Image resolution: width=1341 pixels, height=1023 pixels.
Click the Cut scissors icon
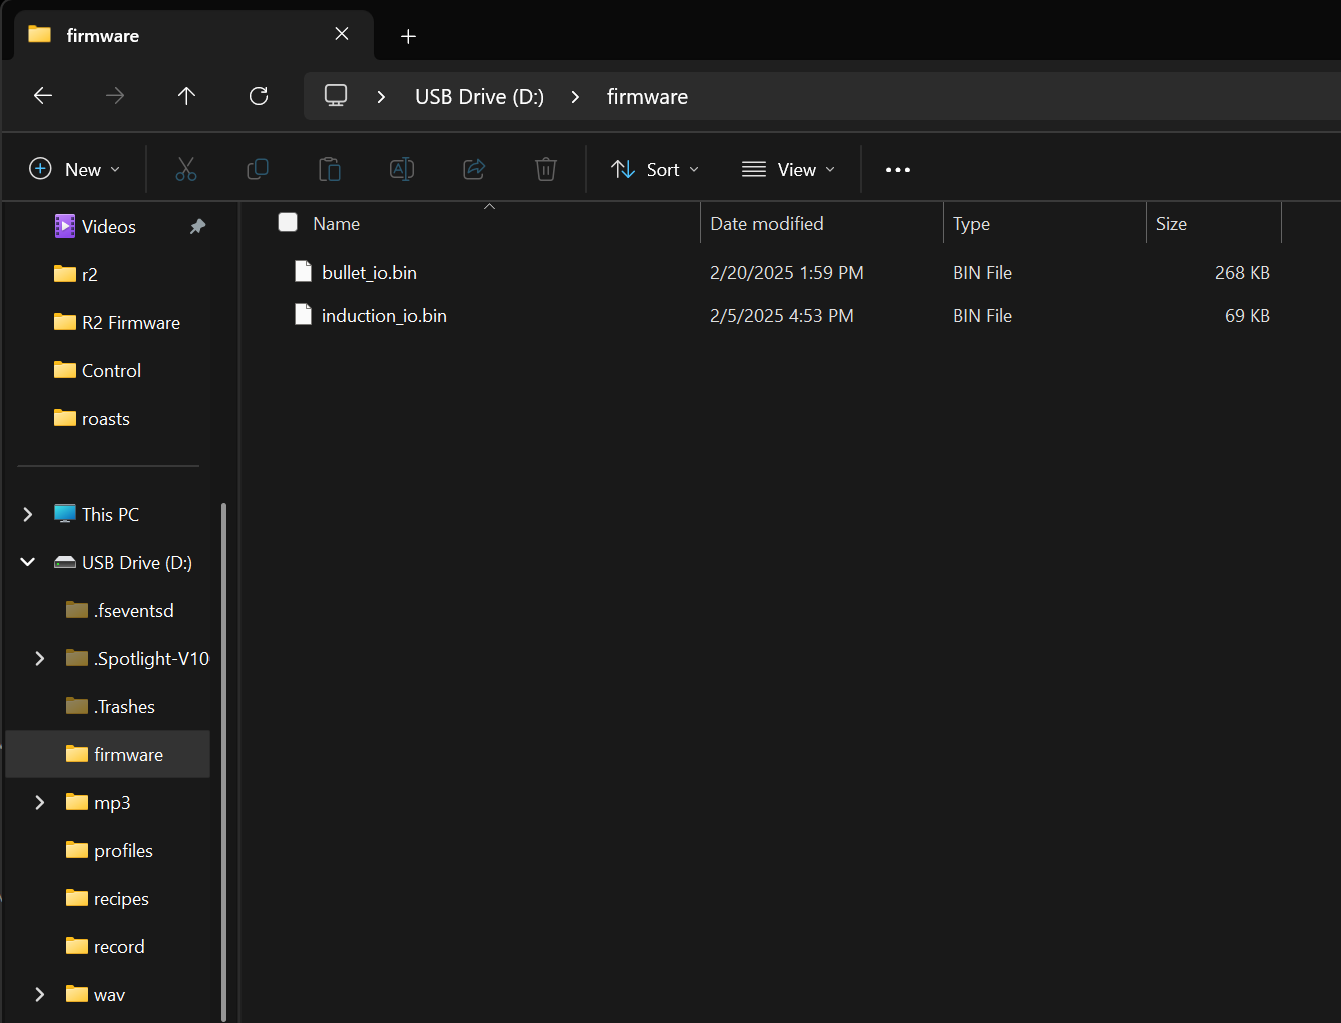point(186,169)
